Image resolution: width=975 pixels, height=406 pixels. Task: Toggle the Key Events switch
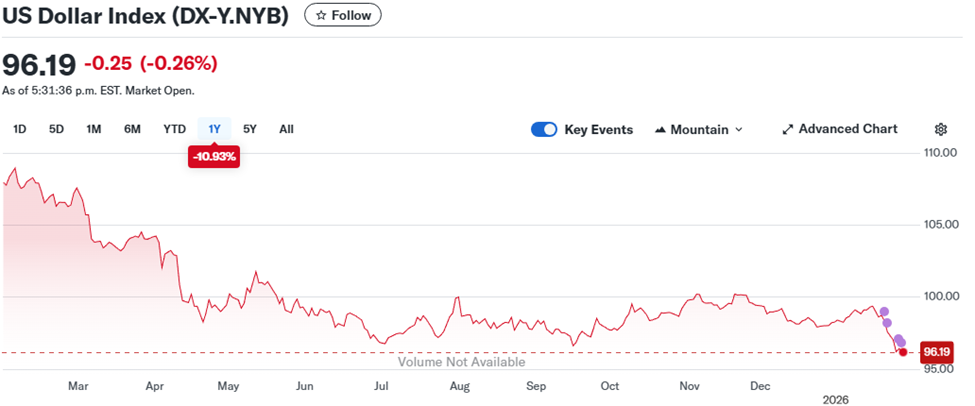click(x=544, y=129)
